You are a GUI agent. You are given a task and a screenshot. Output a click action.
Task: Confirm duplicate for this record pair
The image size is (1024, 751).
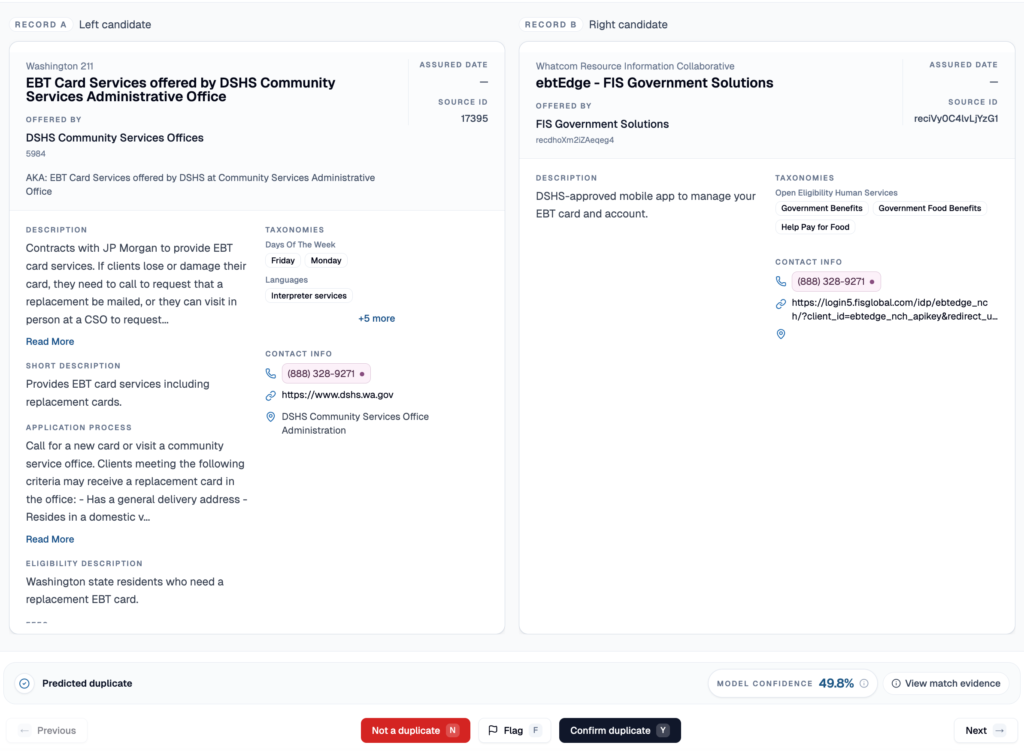click(620, 730)
